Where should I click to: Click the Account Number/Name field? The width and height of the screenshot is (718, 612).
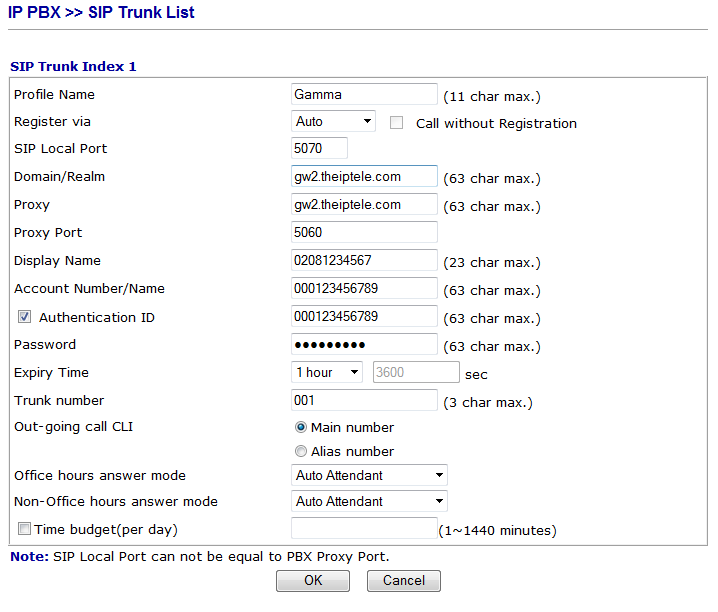[364, 288]
